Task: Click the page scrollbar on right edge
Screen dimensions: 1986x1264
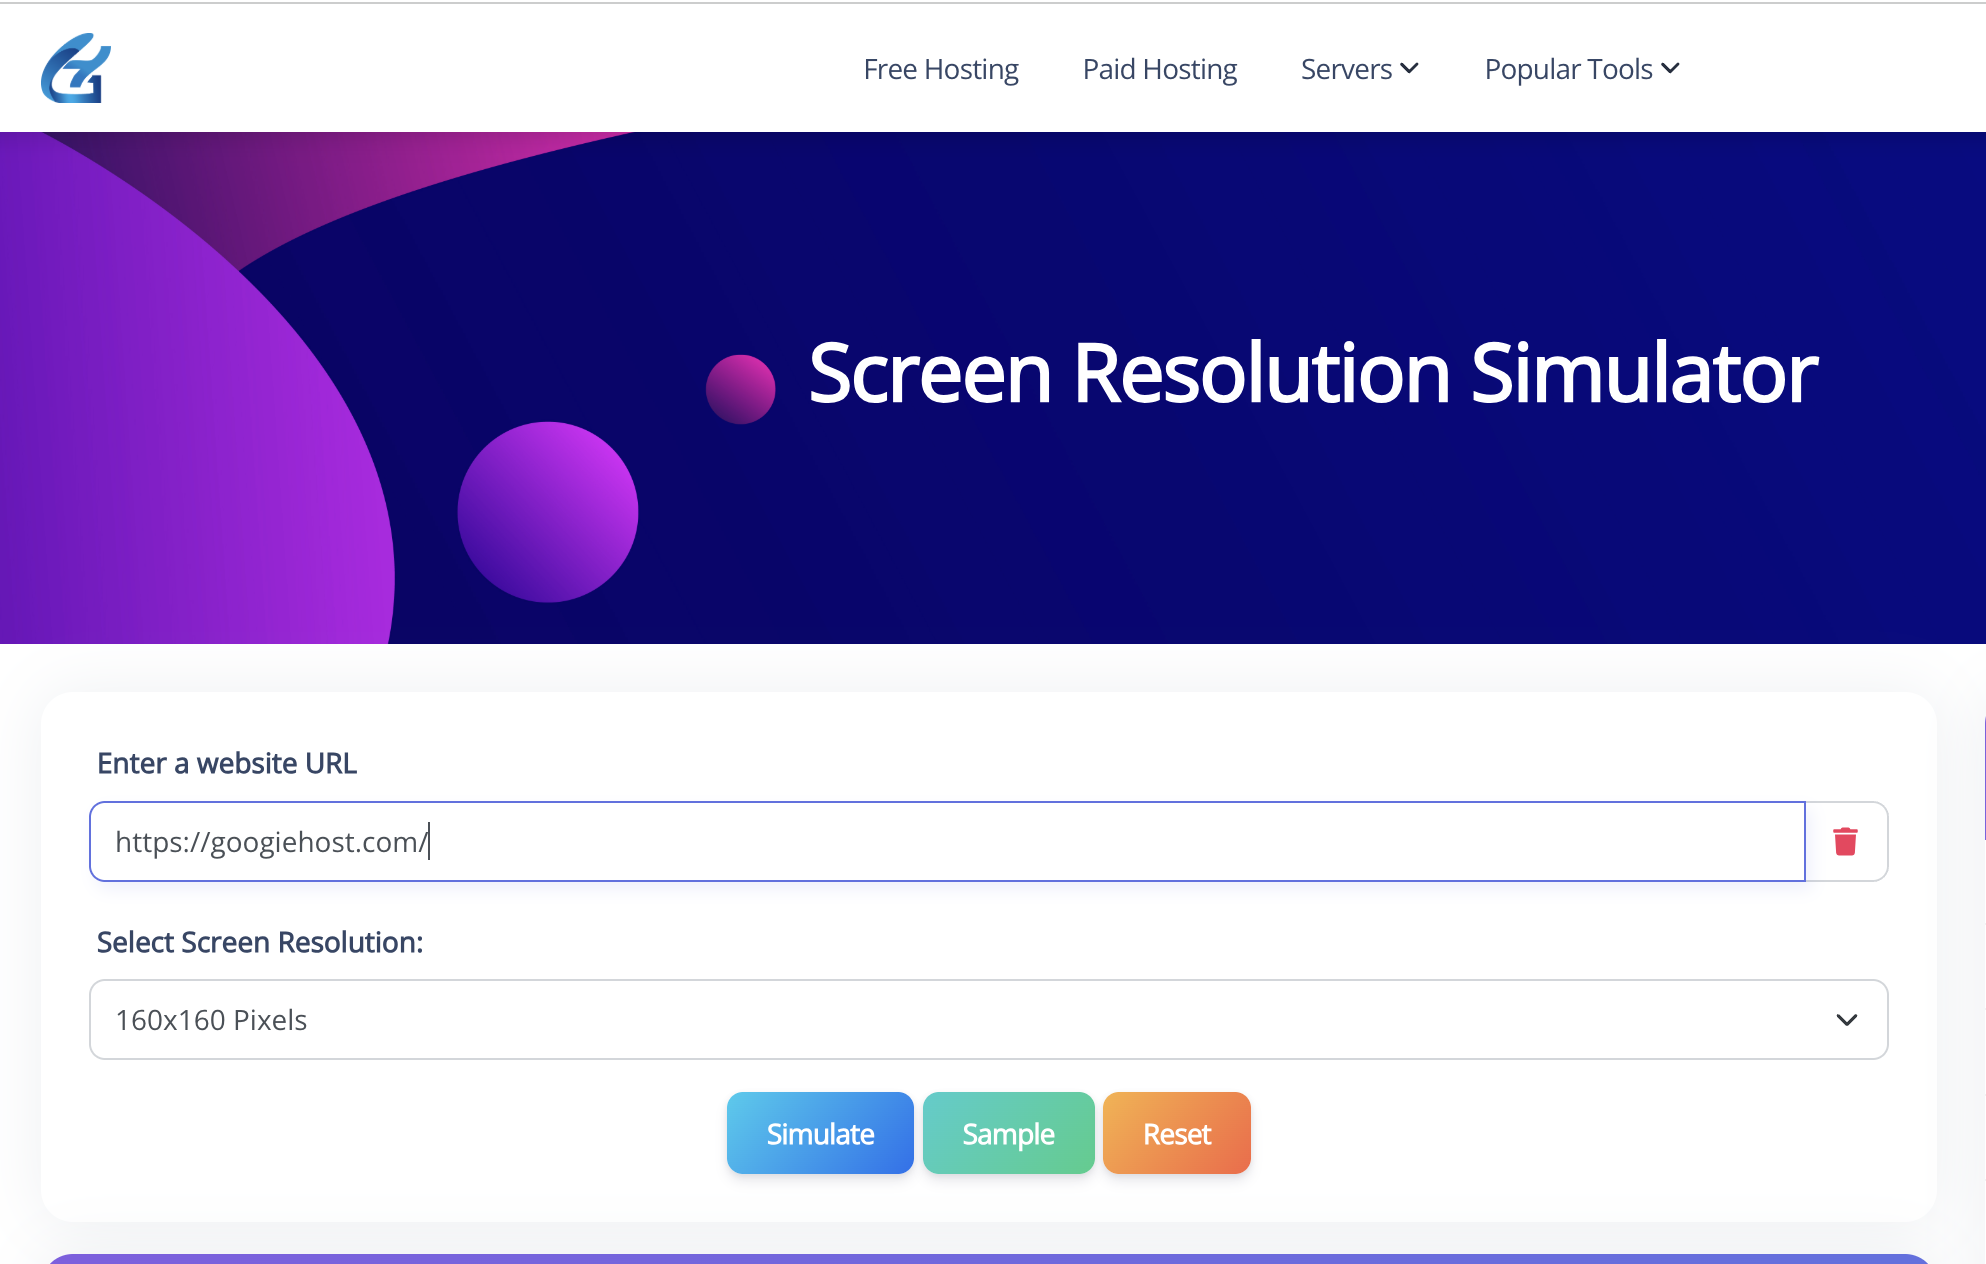Action: point(1983,780)
